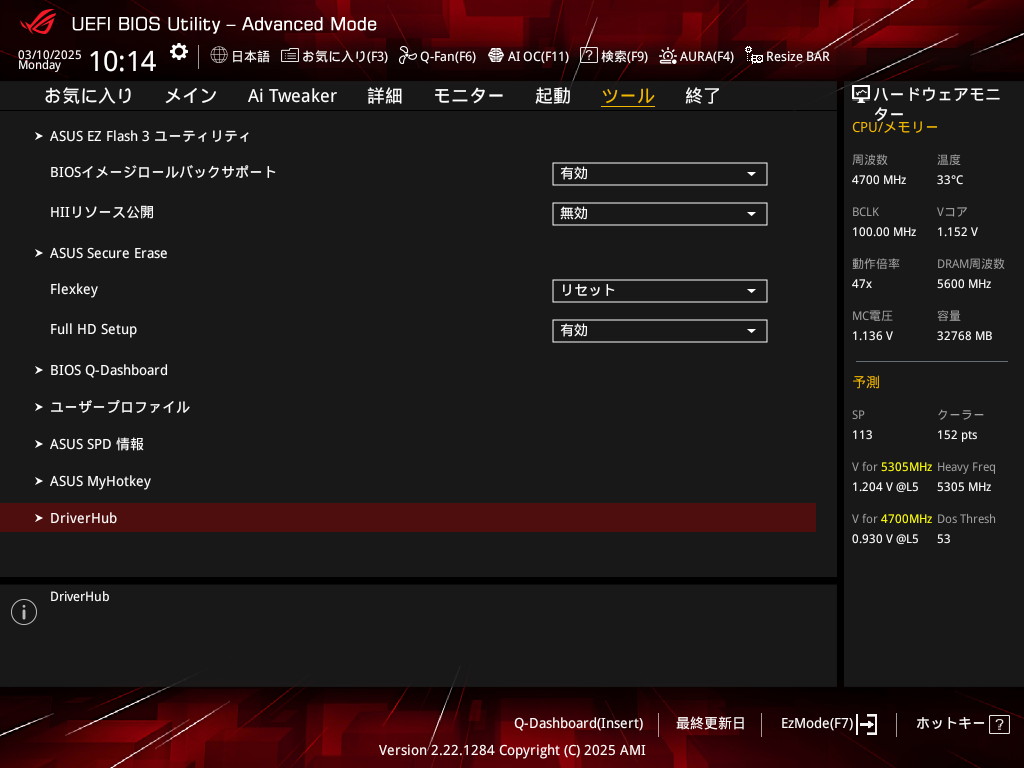Click the 1.136 V MC voltage value
Screen dimensions: 1024x768
click(872, 336)
